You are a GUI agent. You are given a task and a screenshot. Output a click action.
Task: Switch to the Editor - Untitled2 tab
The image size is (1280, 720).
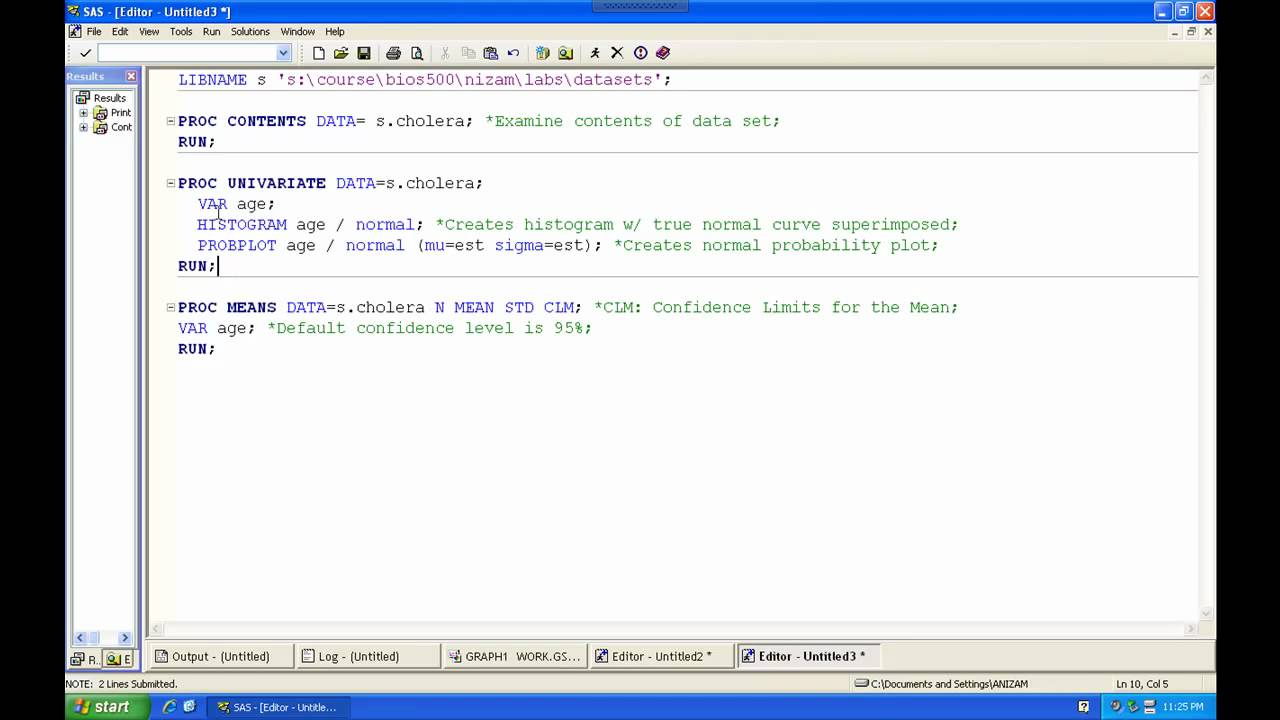[661, 656]
